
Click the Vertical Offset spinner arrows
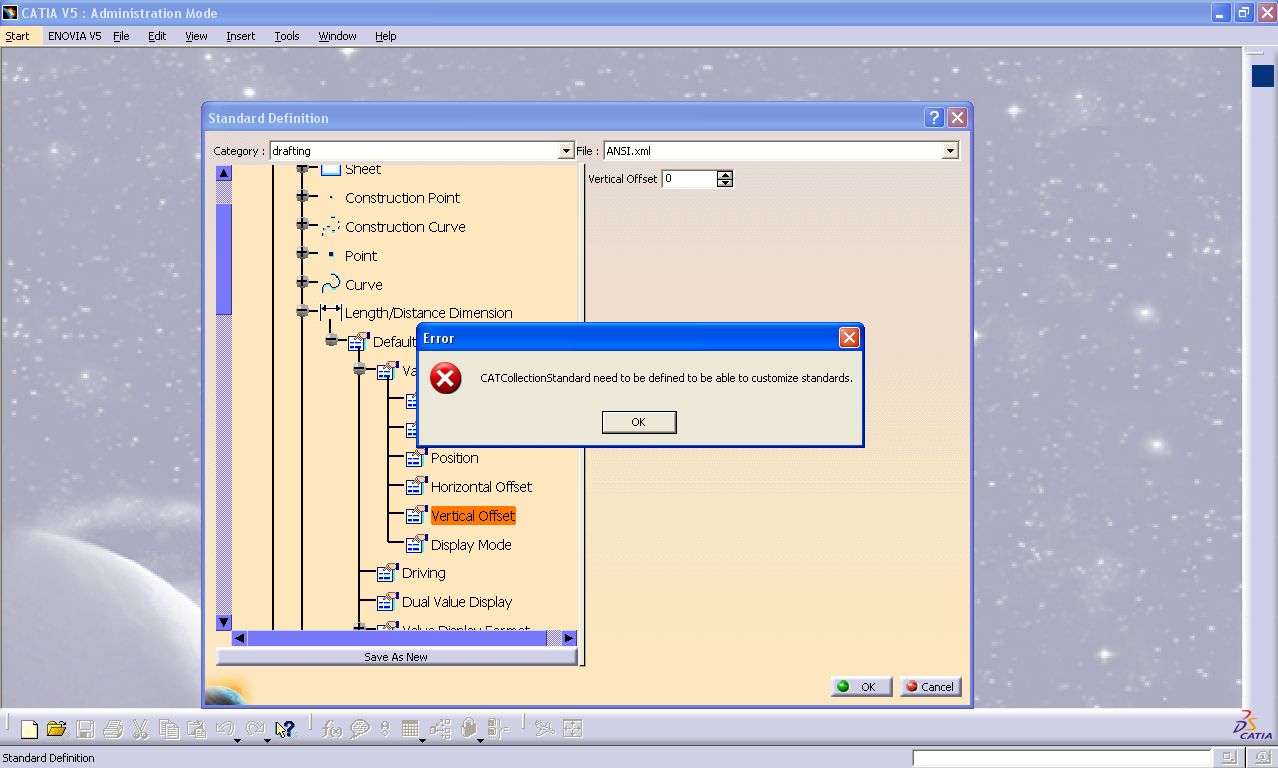click(726, 179)
